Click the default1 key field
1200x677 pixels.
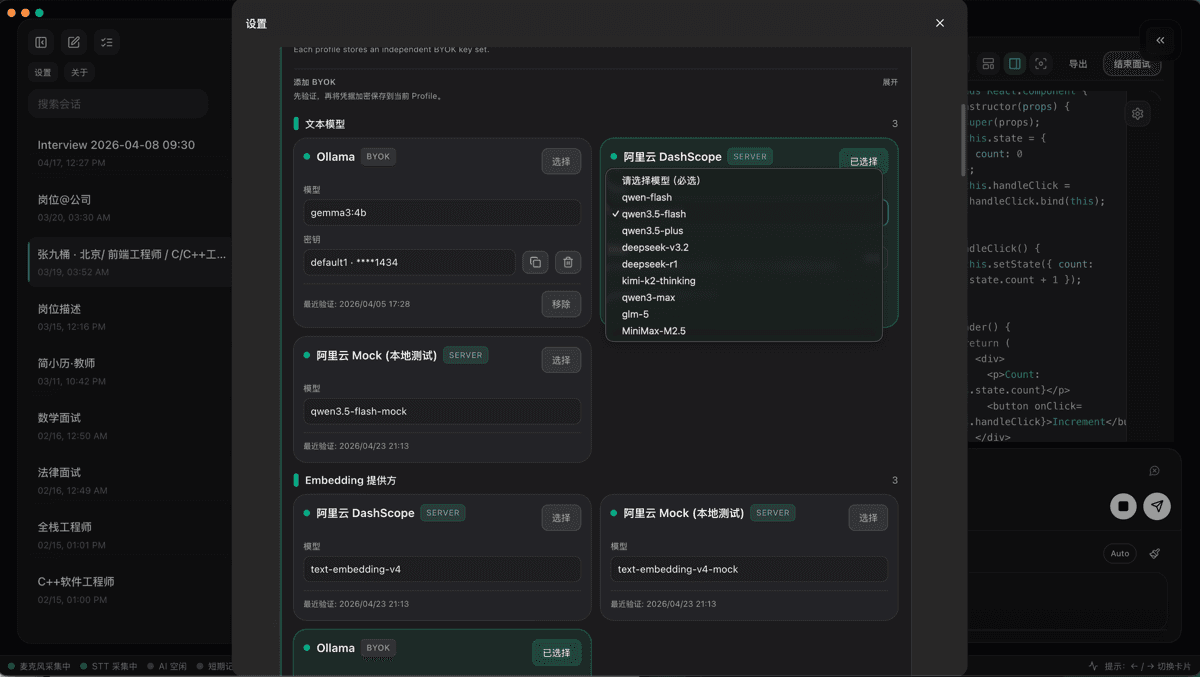tap(410, 262)
